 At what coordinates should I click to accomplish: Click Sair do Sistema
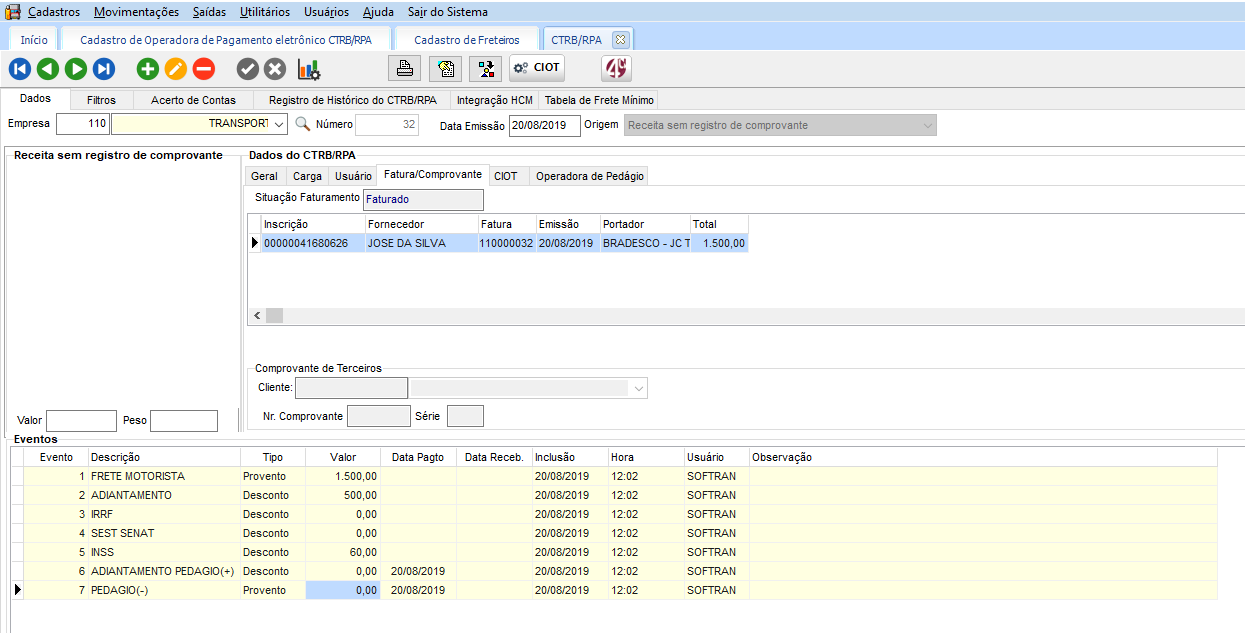pos(448,12)
